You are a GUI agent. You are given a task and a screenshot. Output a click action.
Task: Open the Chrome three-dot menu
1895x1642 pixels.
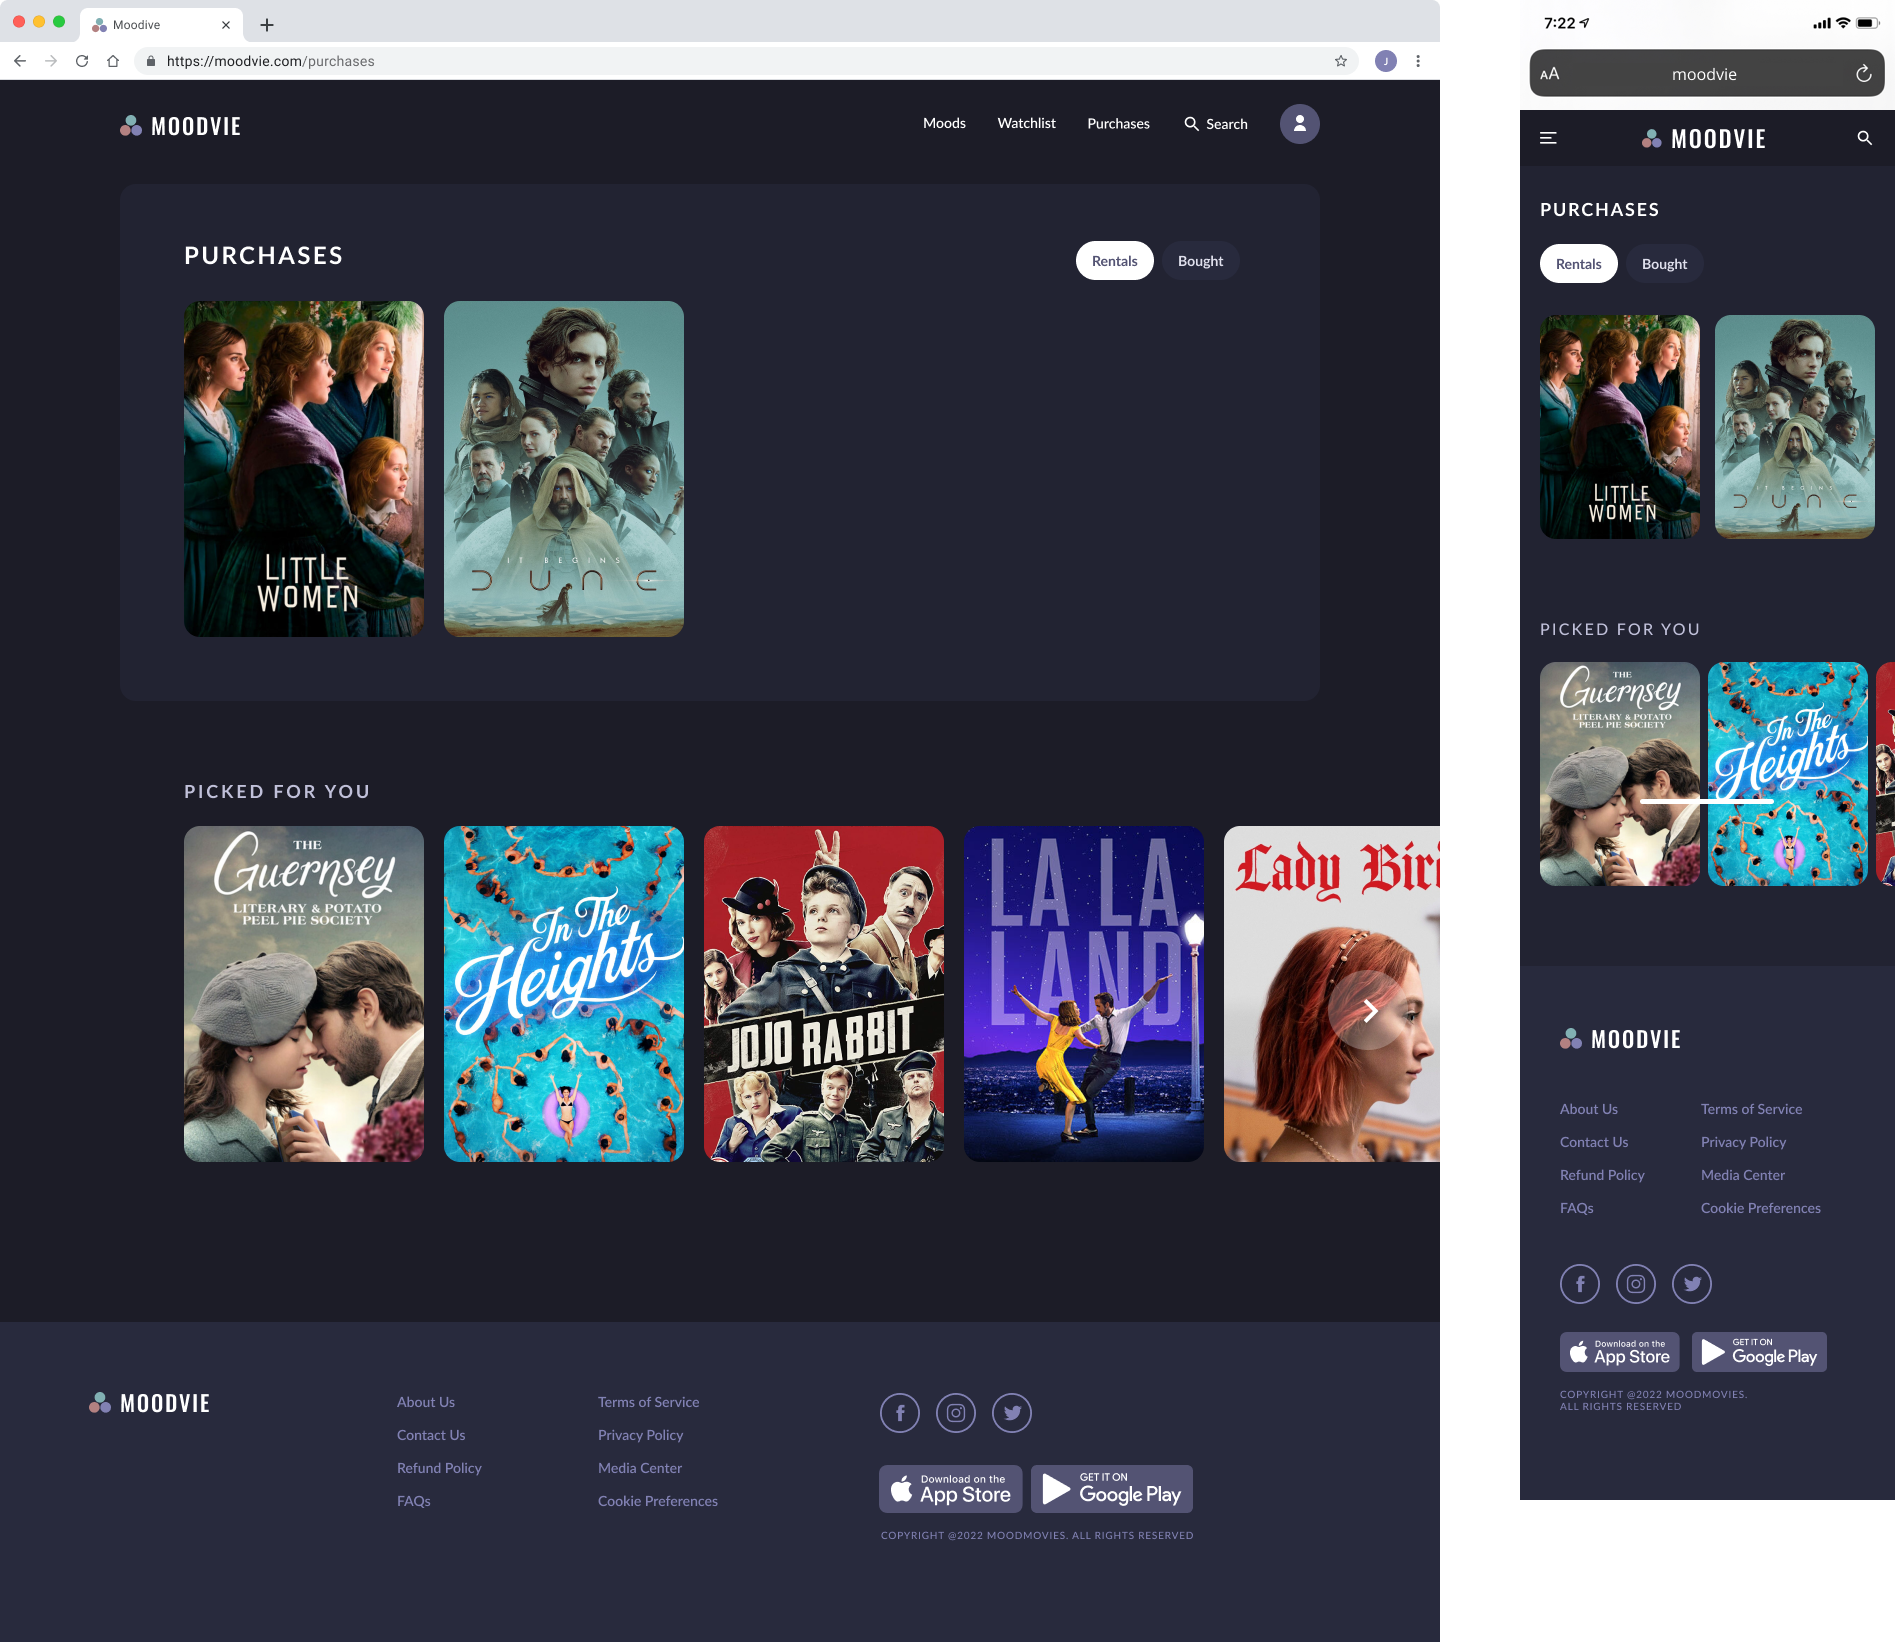tap(1418, 61)
